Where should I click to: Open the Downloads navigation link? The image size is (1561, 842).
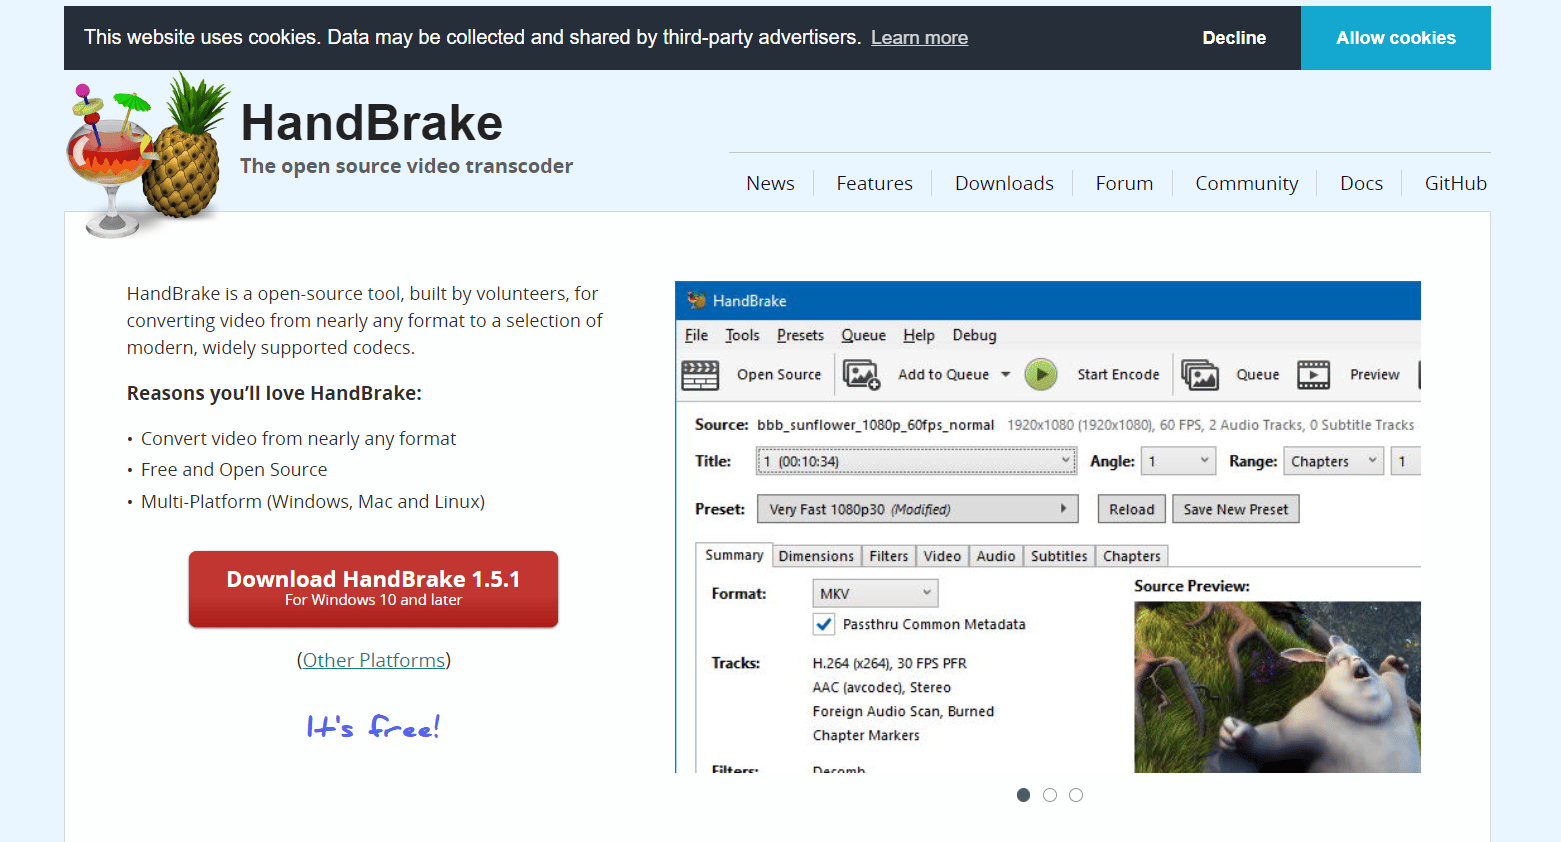click(1004, 183)
